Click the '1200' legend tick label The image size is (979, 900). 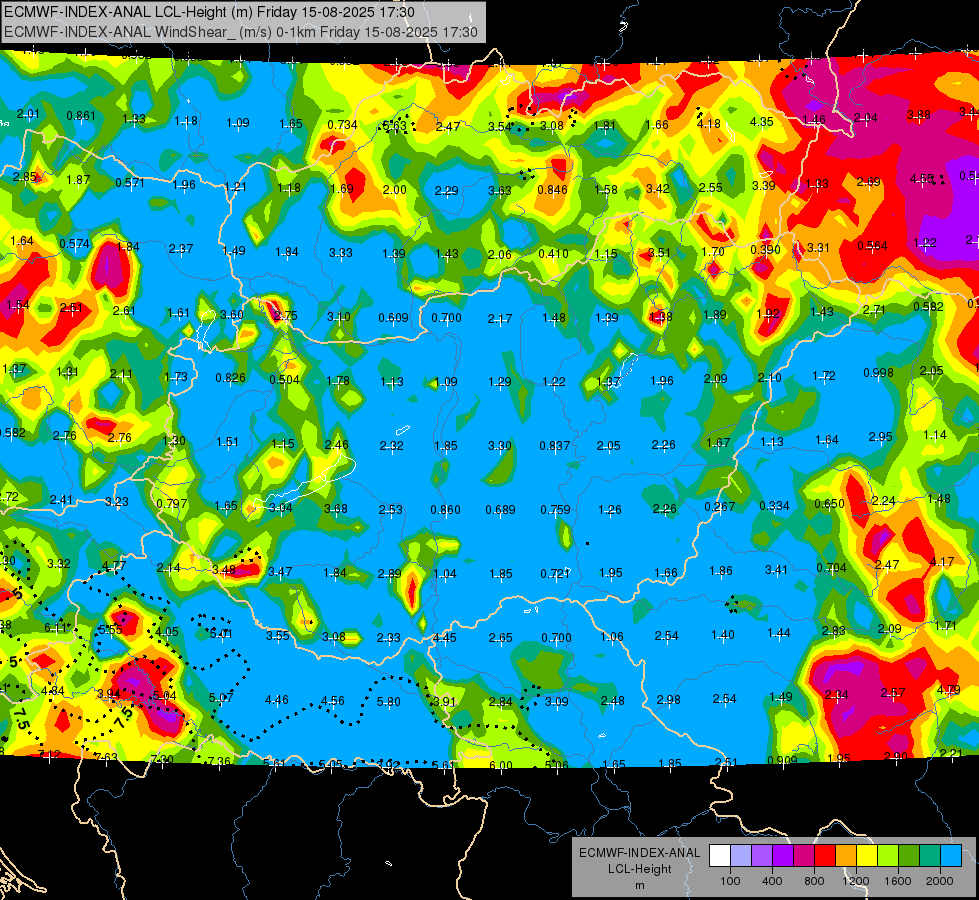click(856, 881)
